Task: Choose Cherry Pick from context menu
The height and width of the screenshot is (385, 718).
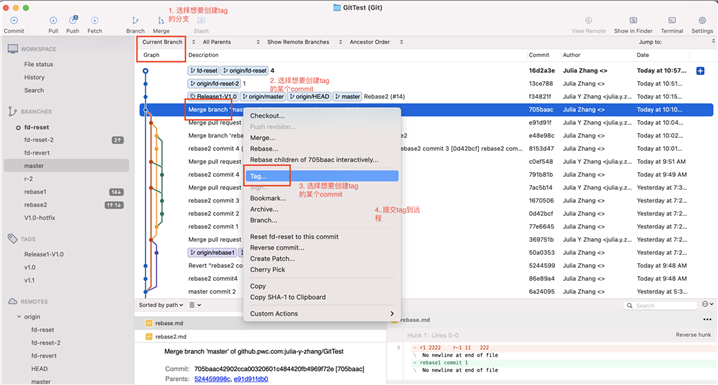Action: [x=267, y=270]
